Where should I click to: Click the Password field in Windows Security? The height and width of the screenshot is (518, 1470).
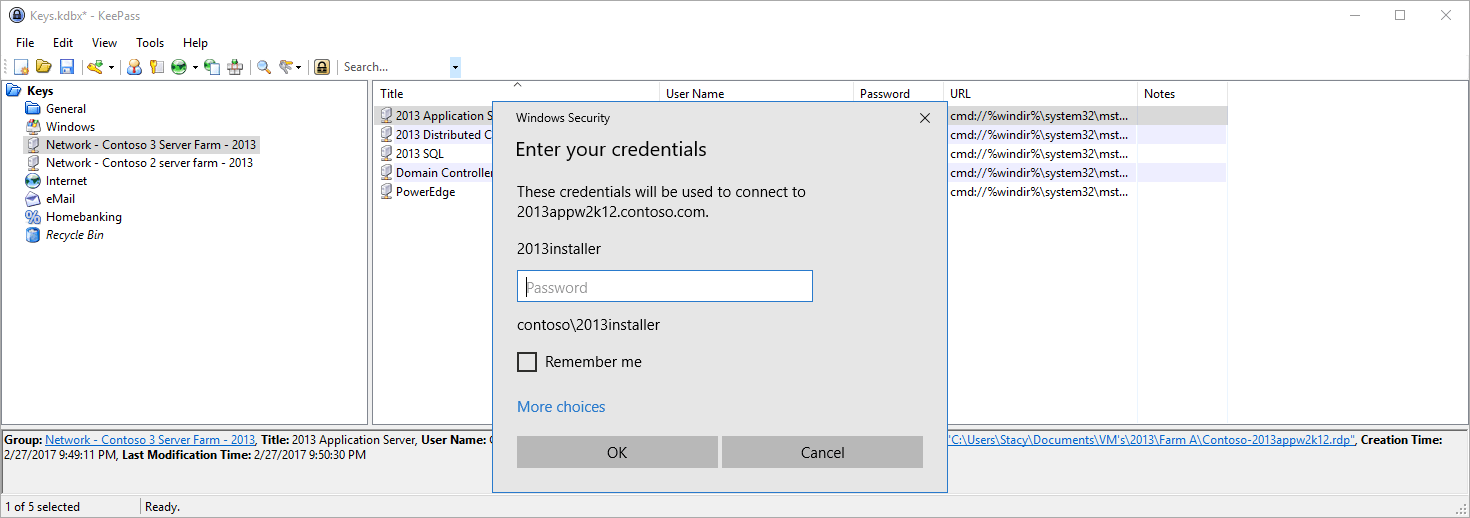[x=665, y=287]
